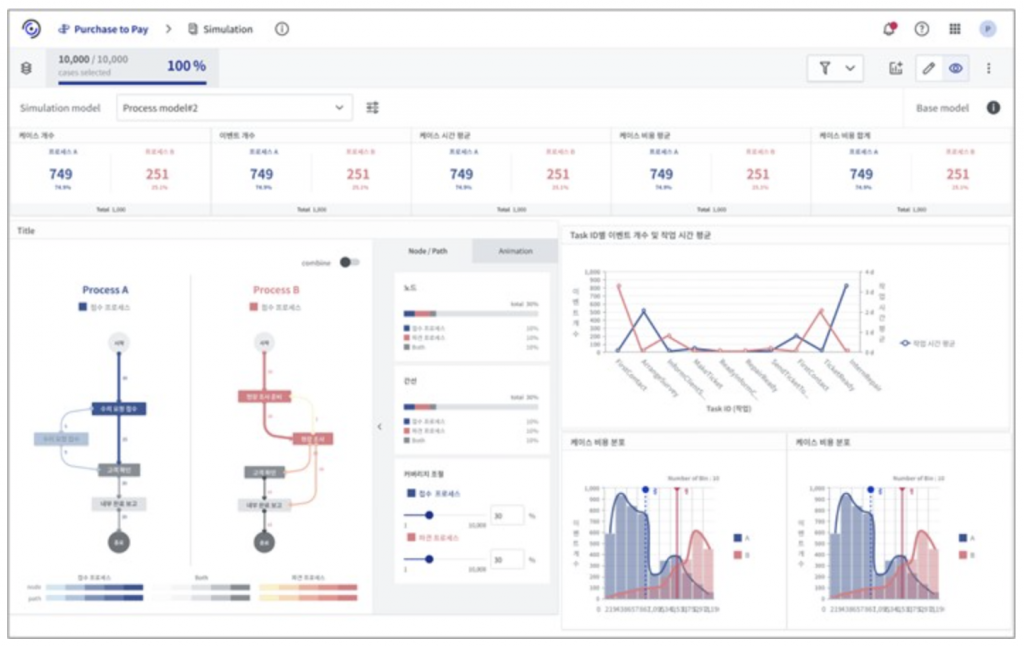Go to Purchase to Pay breadcrumb

coord(104,29)
